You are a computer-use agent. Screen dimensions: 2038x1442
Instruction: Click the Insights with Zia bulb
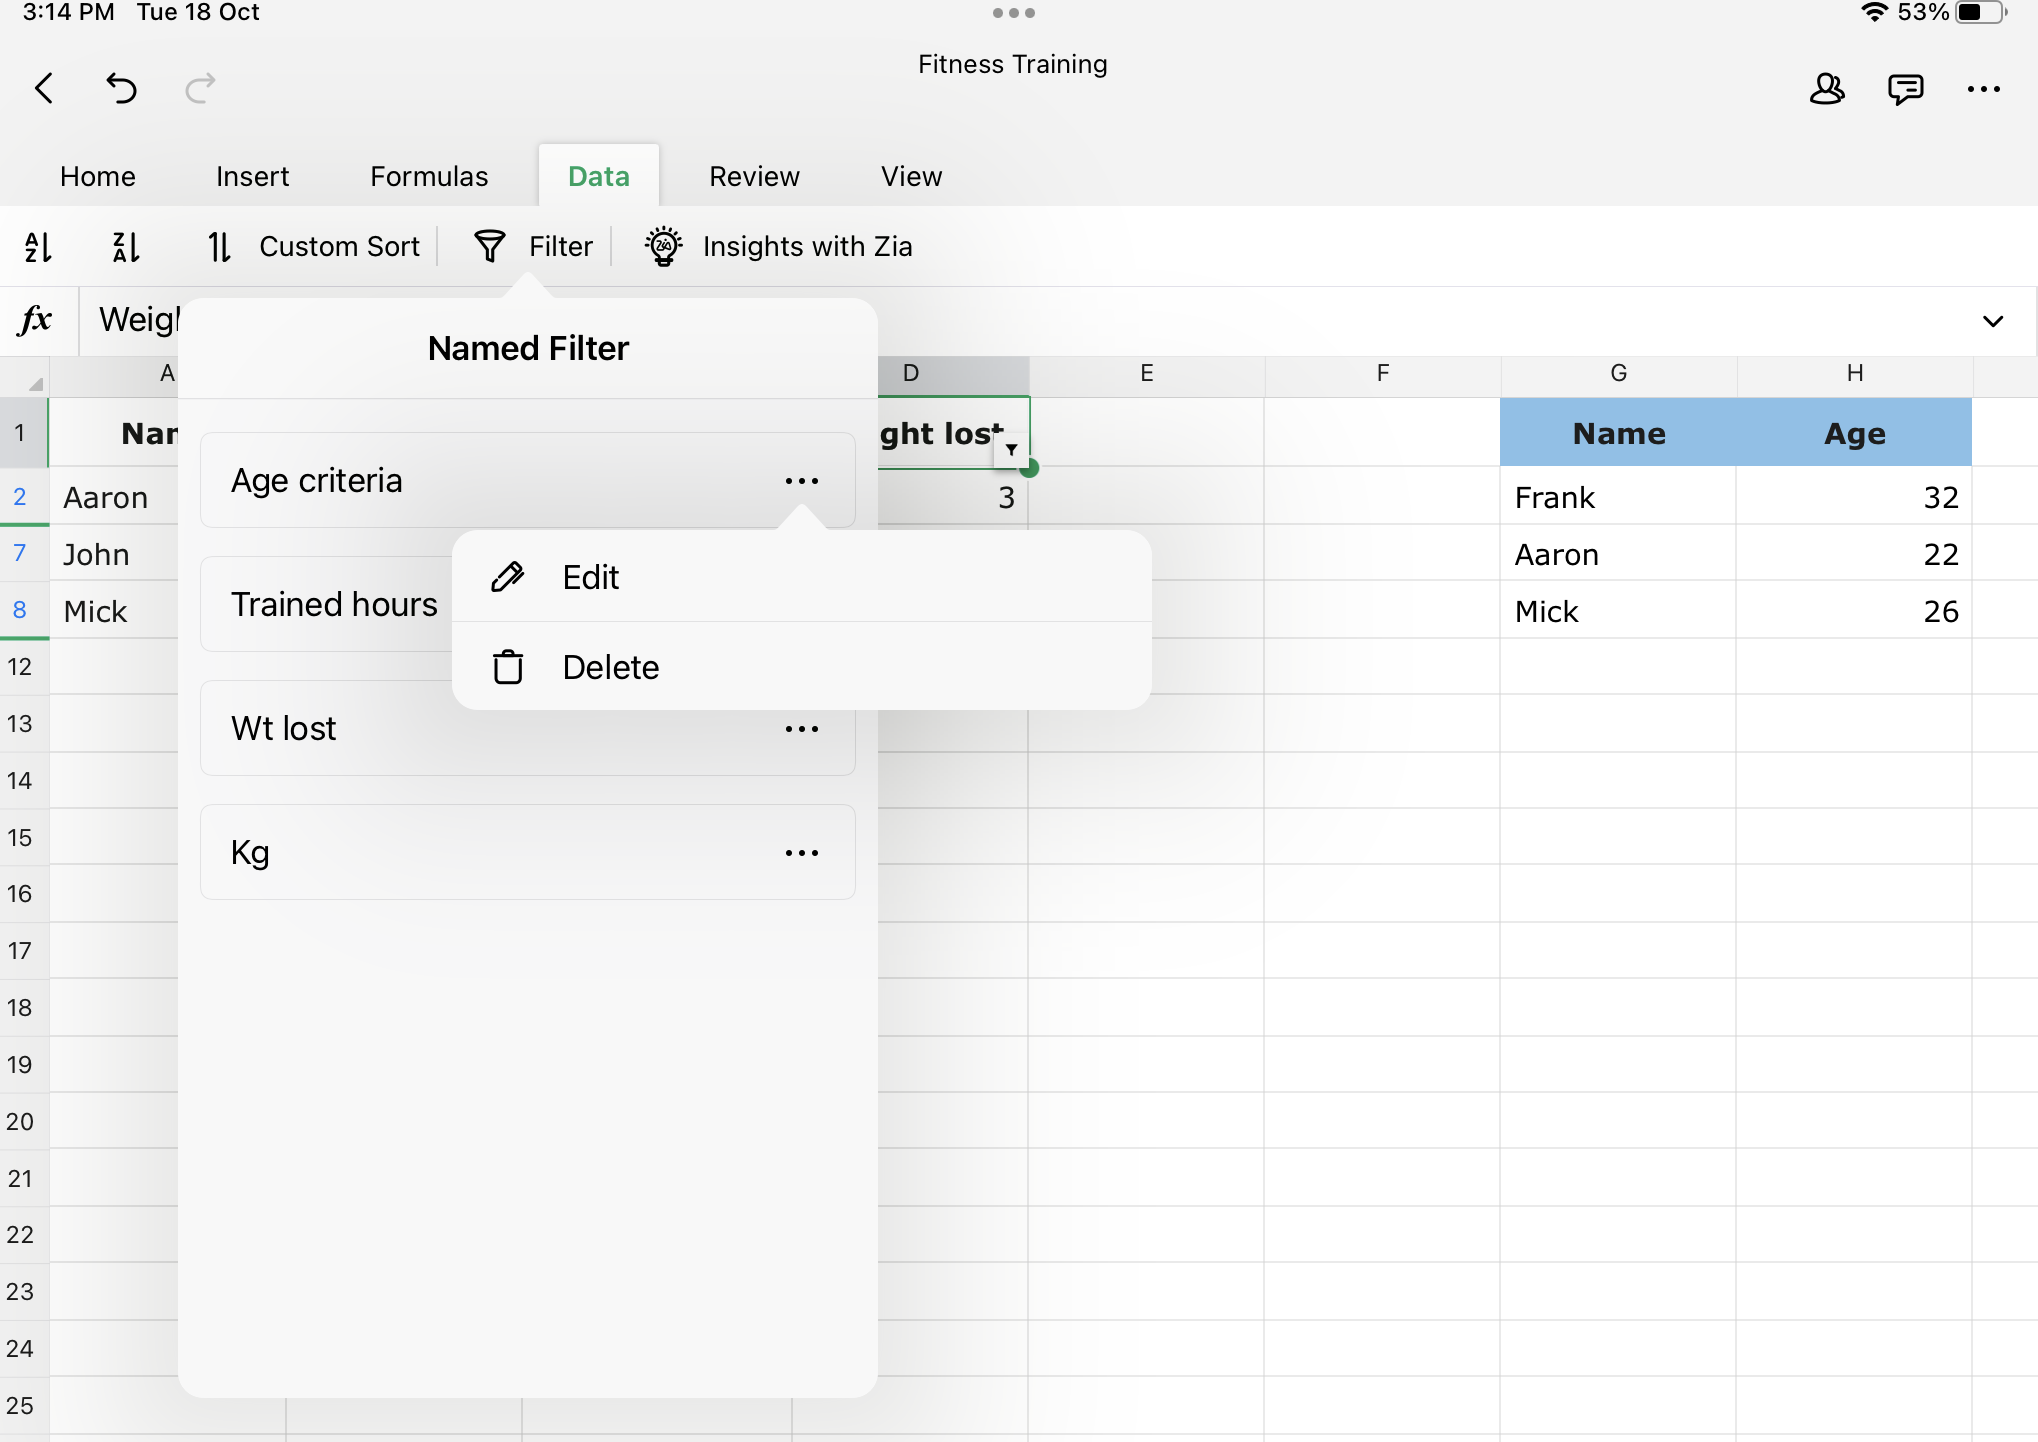tap(664, 246)
